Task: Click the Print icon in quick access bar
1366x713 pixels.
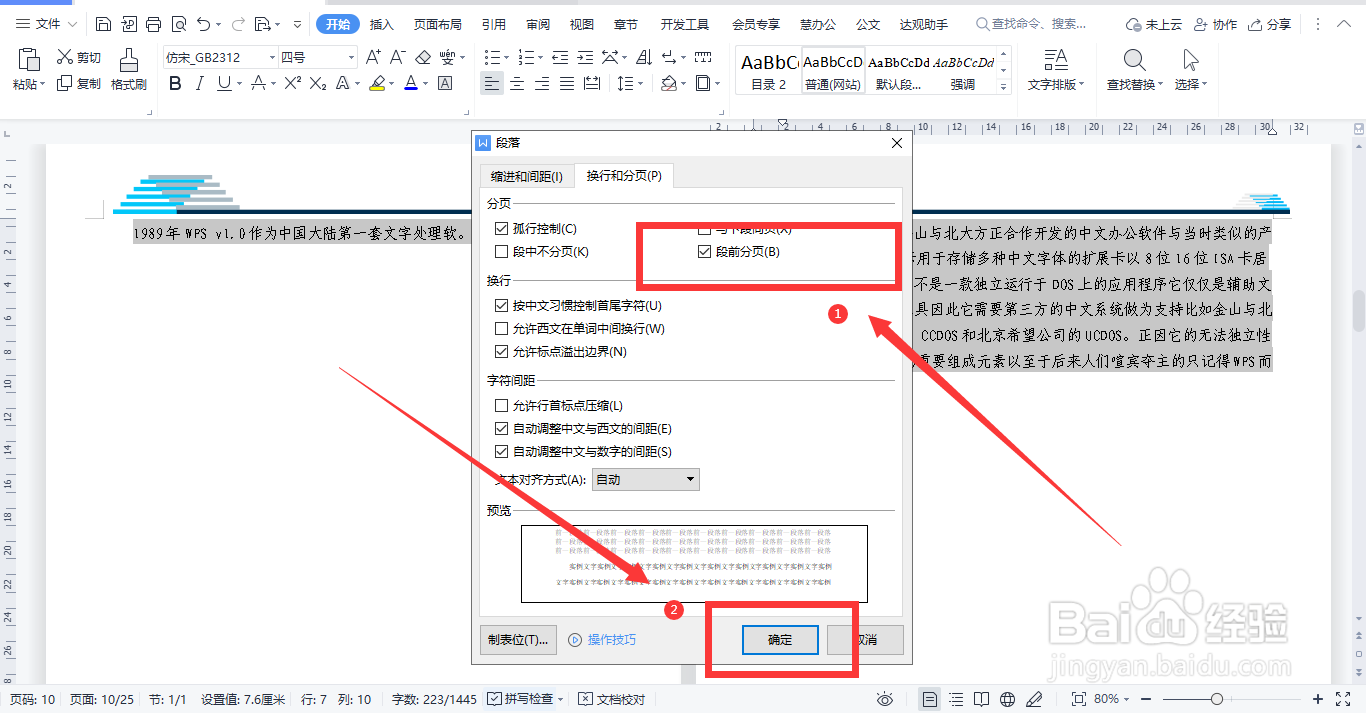Action: pos(153,24)
